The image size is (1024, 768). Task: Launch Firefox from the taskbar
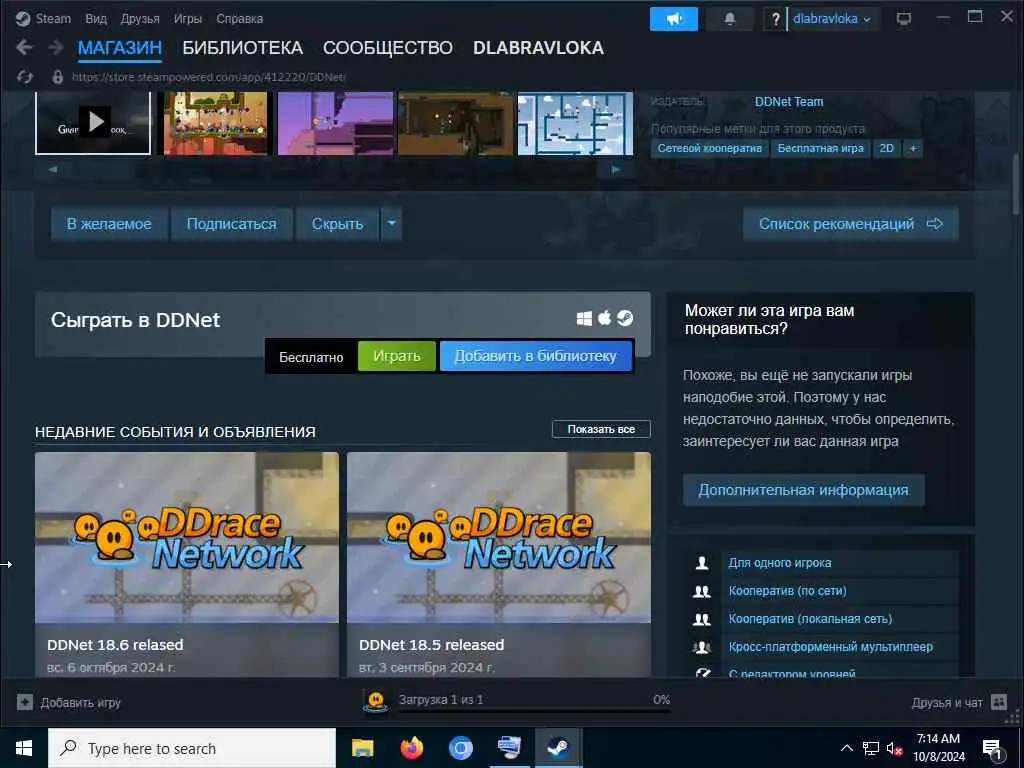pos(411,748)
